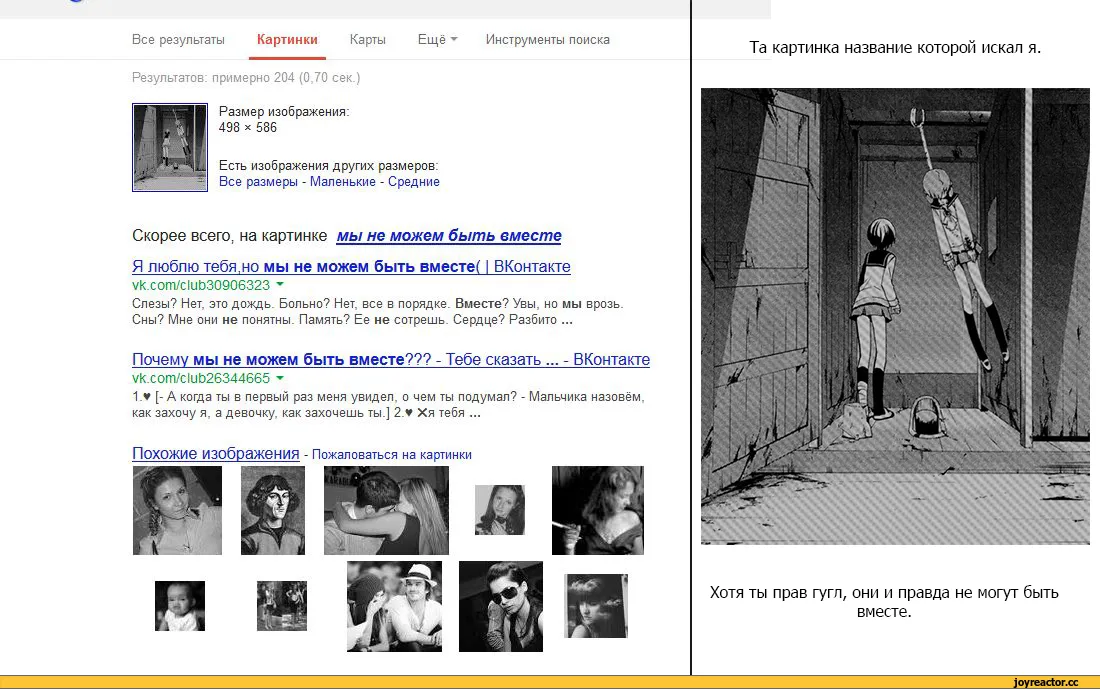Open similar image of baby
This screenshot has height=689, width=1100.
tap(180, 606)
